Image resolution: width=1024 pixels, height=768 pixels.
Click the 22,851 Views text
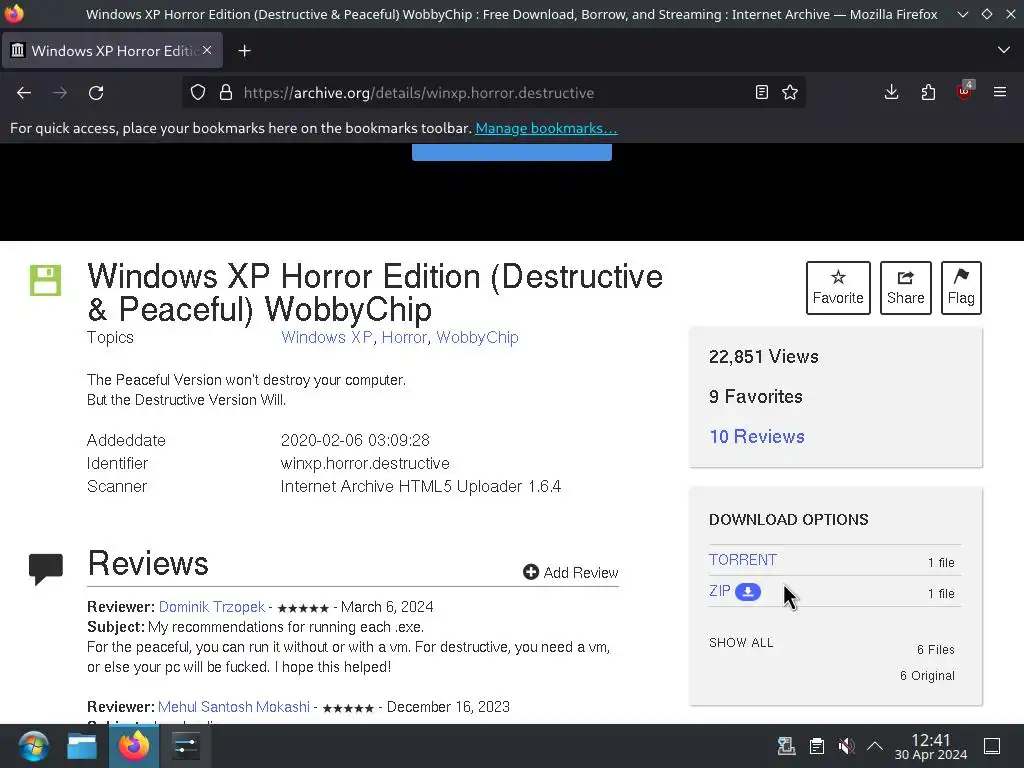pos(763,357)
